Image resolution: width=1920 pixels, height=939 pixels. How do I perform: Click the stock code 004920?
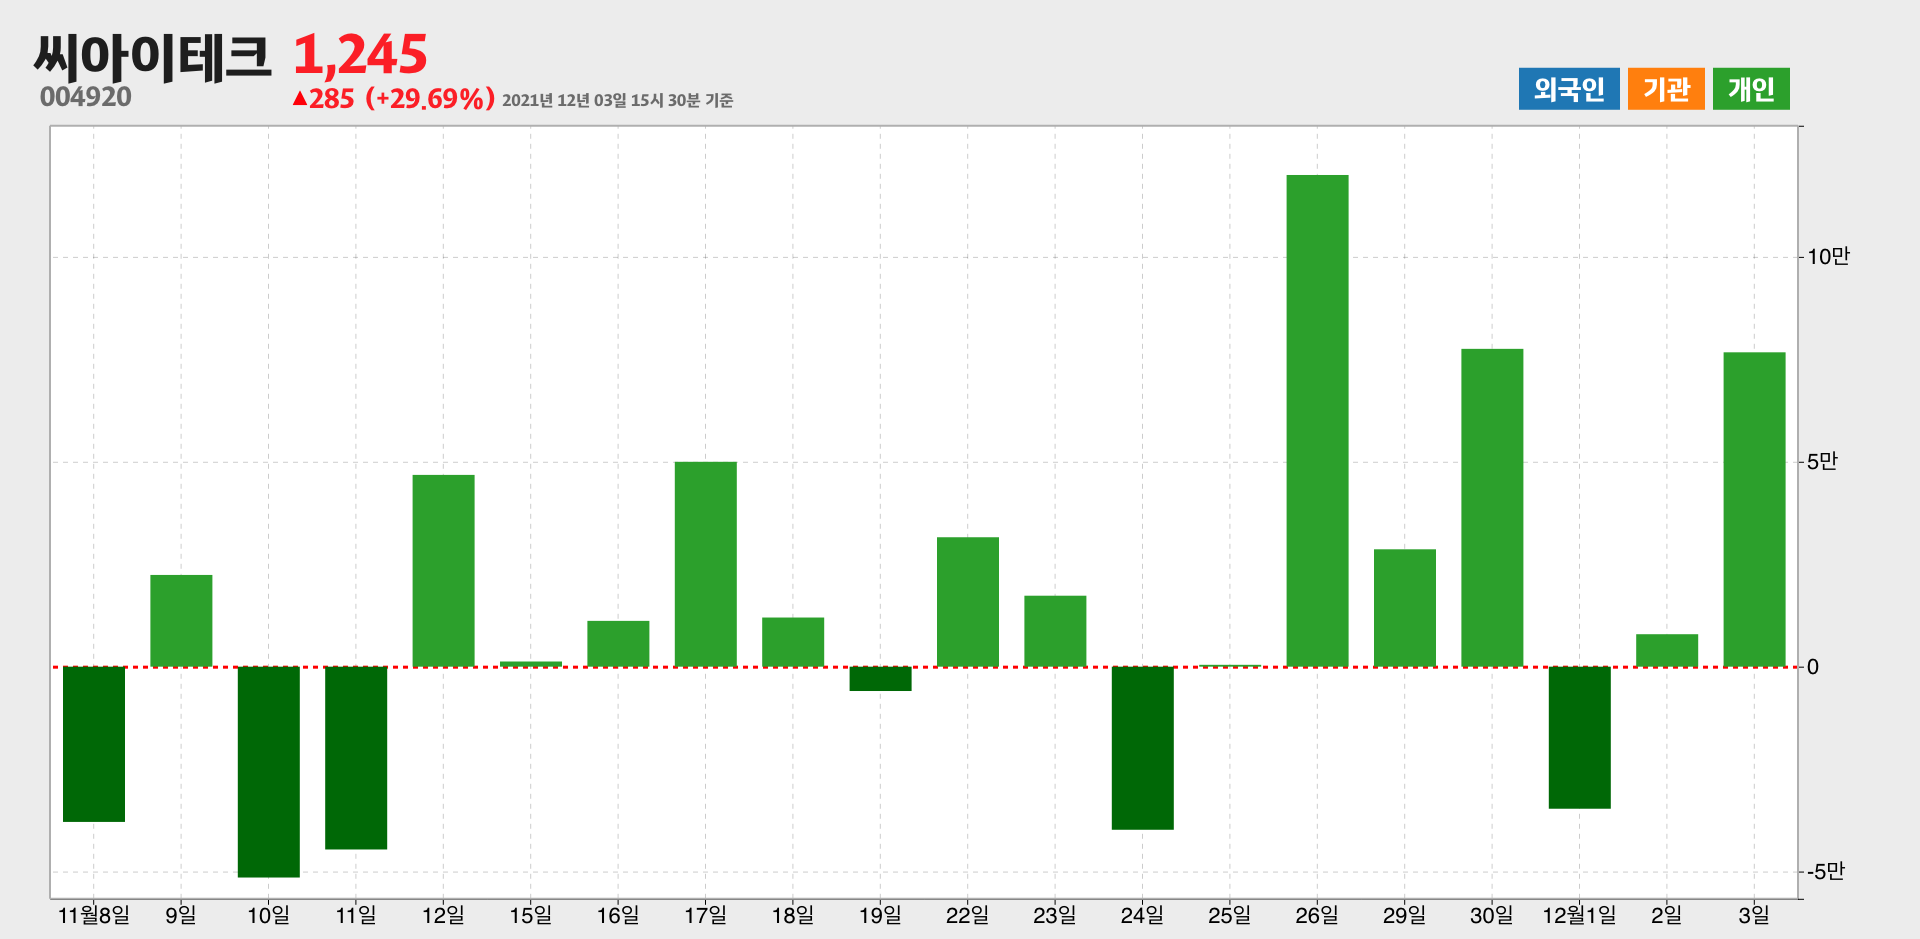click(86, 97)
